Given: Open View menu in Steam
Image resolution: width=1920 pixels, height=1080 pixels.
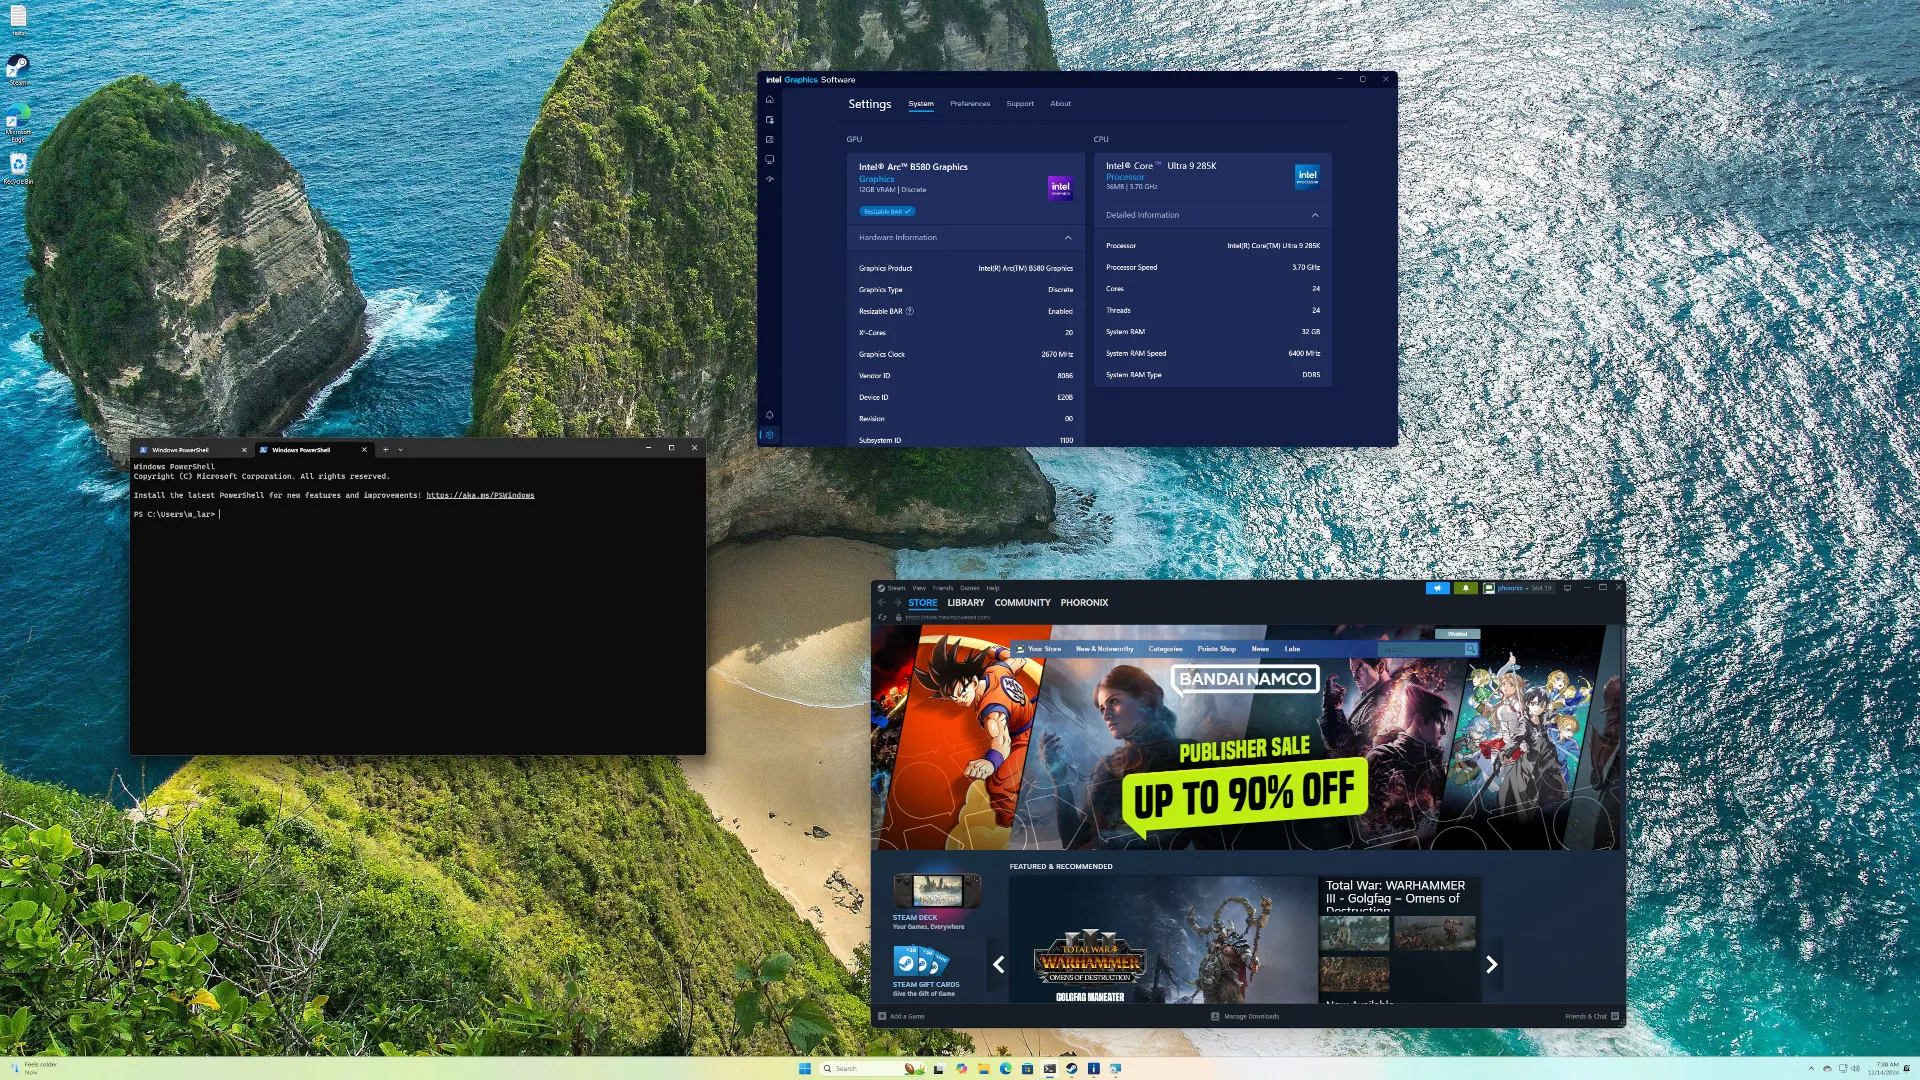Looking at the screenshot, I should pyautogui.click(x=919, y=588).
